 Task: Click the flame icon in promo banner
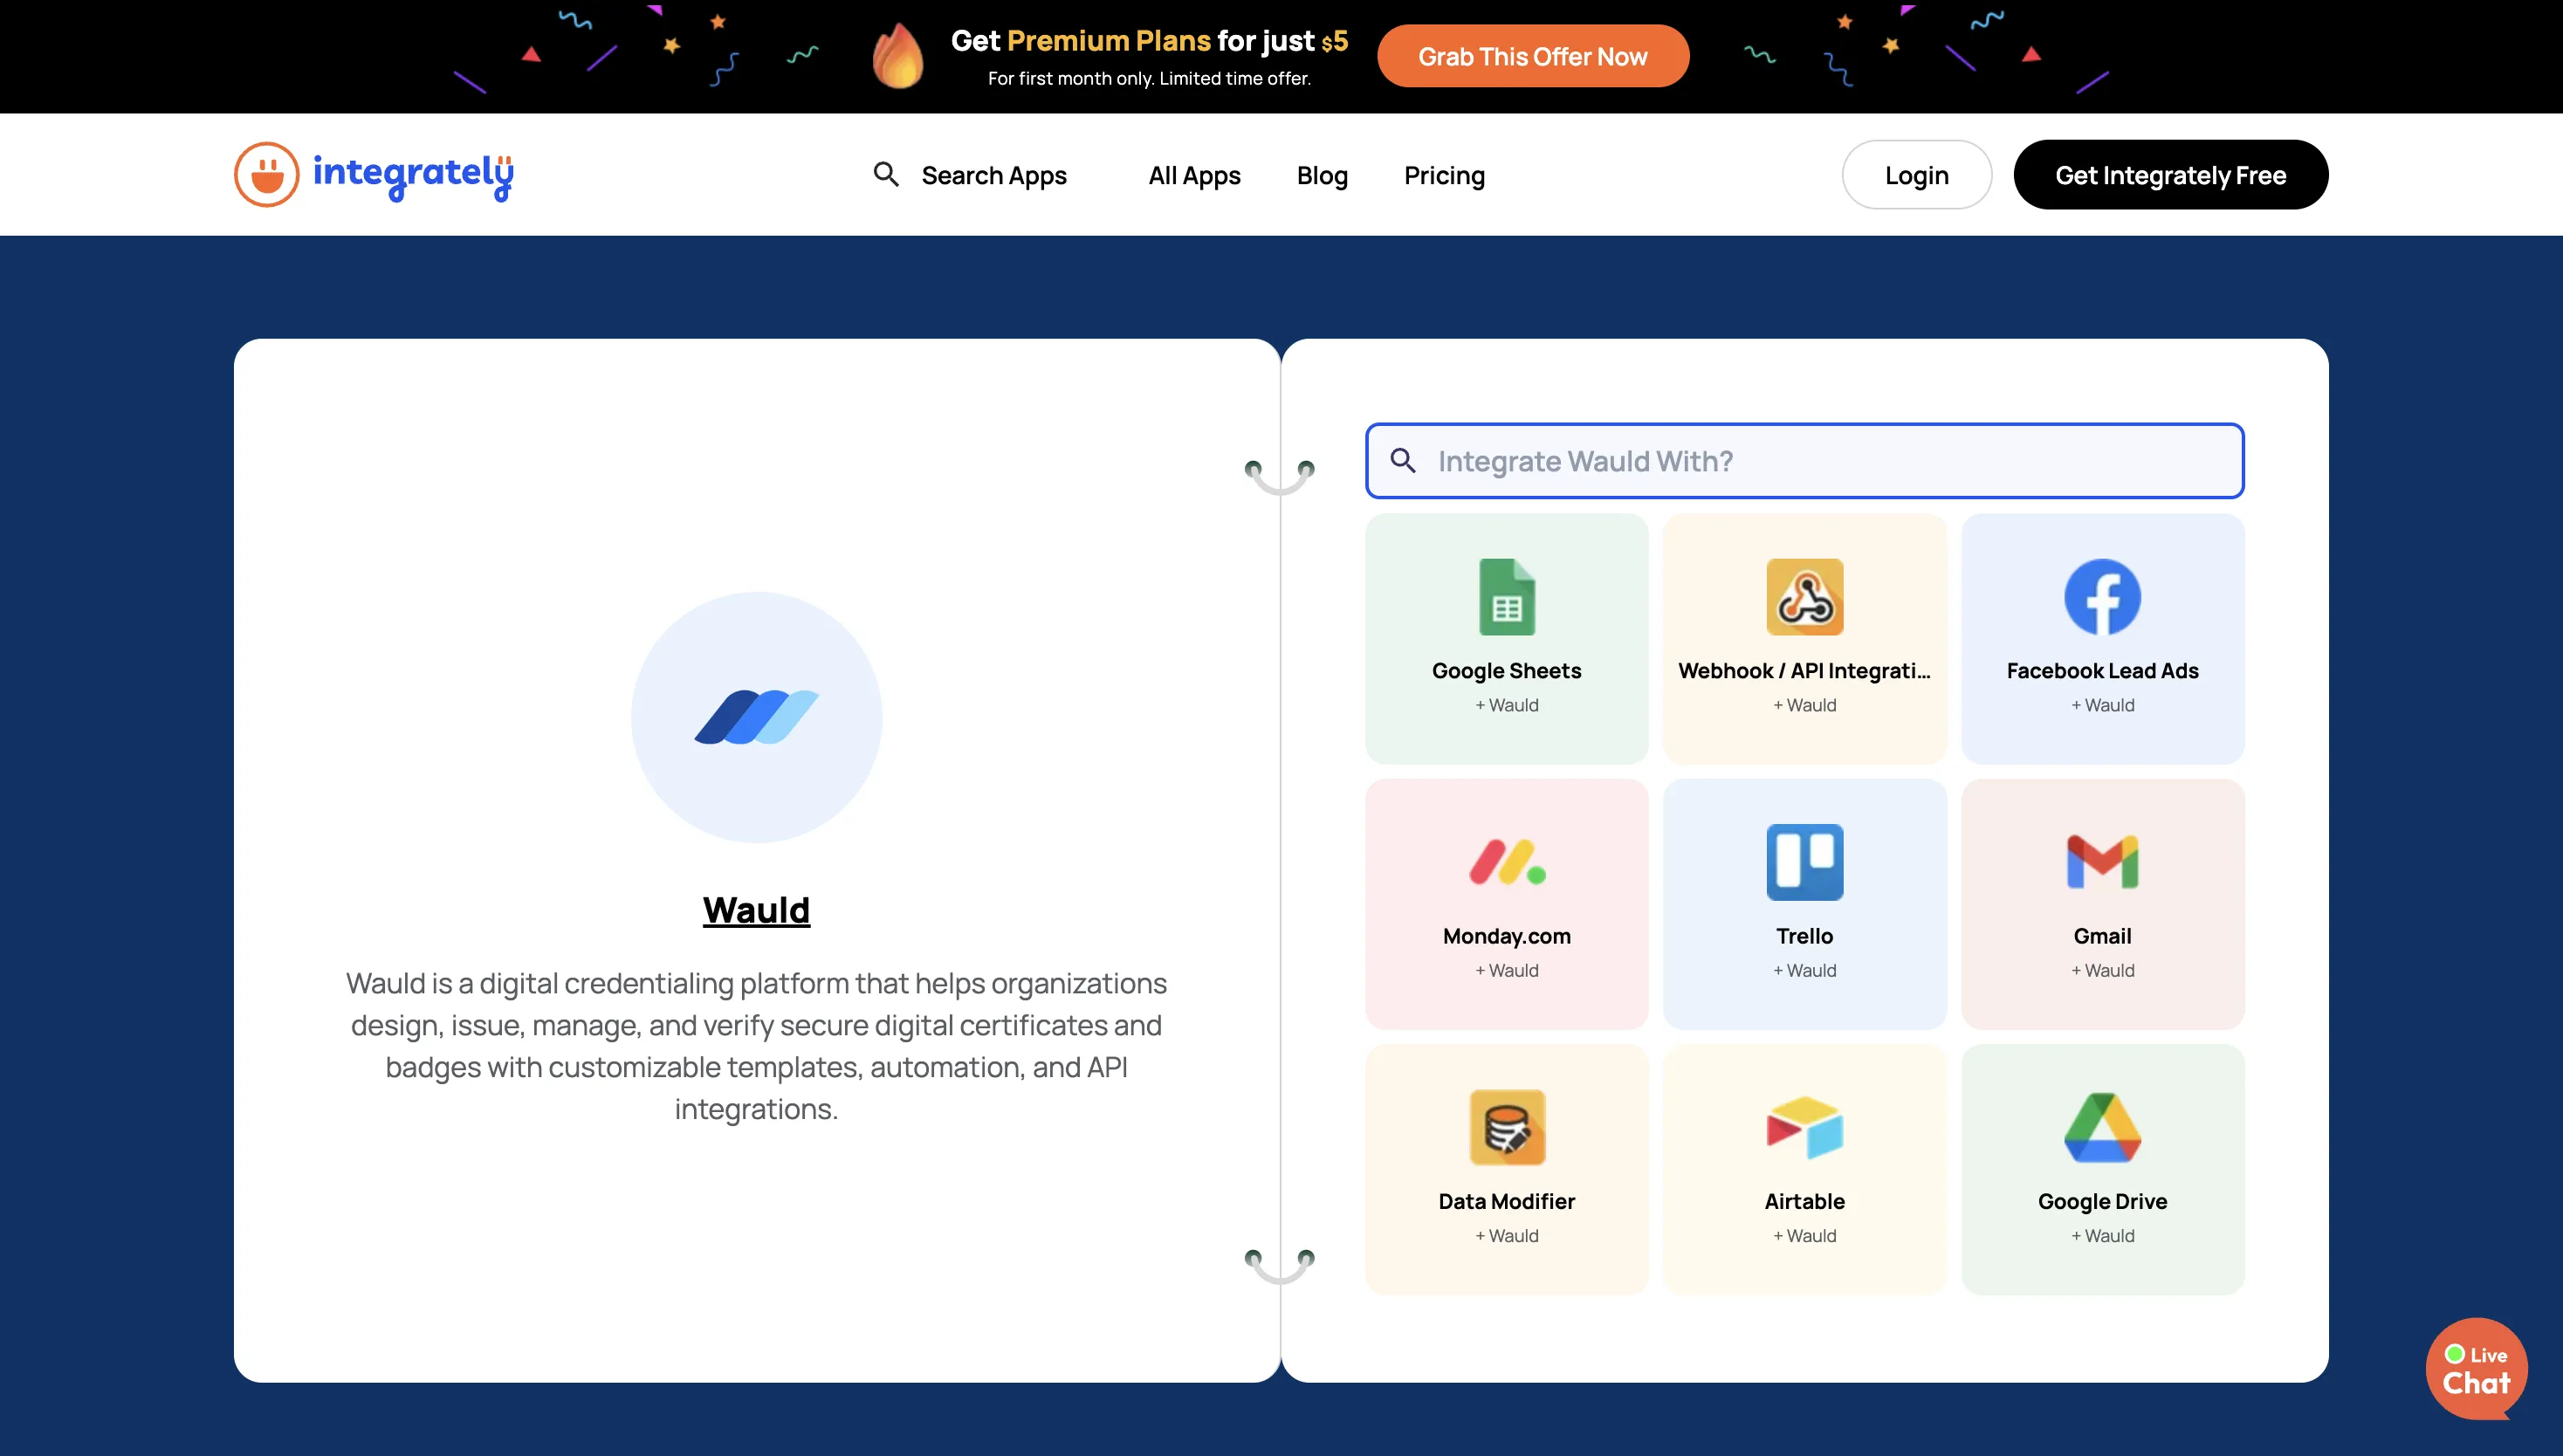[897, 56]
